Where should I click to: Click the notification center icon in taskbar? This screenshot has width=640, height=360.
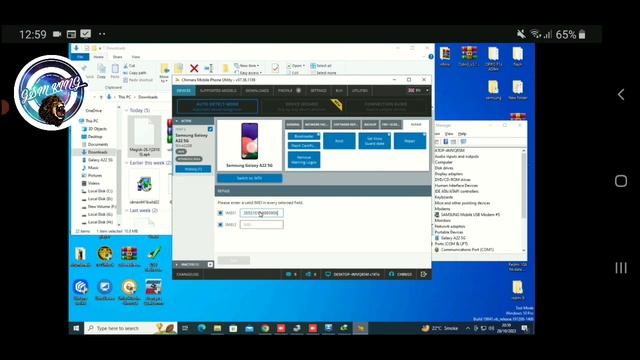click(x=524, y=328)
